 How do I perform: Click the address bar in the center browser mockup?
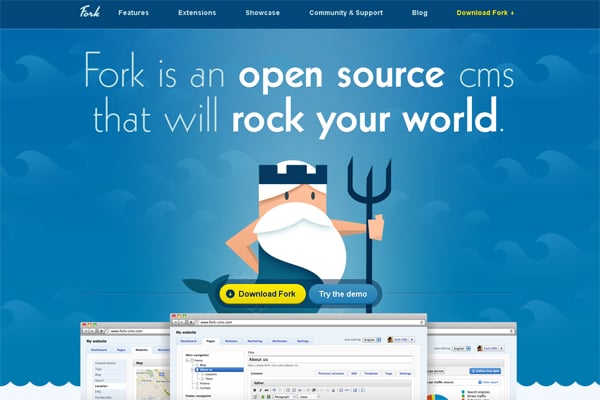click(311, 322)
